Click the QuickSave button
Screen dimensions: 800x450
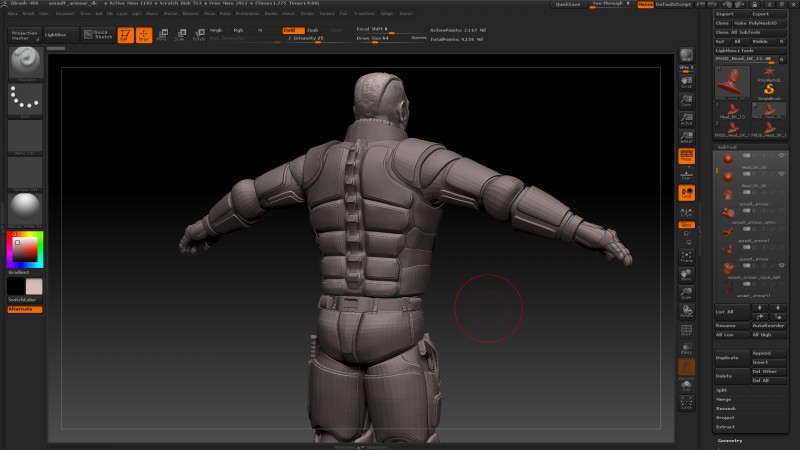(x=568, y=5)
